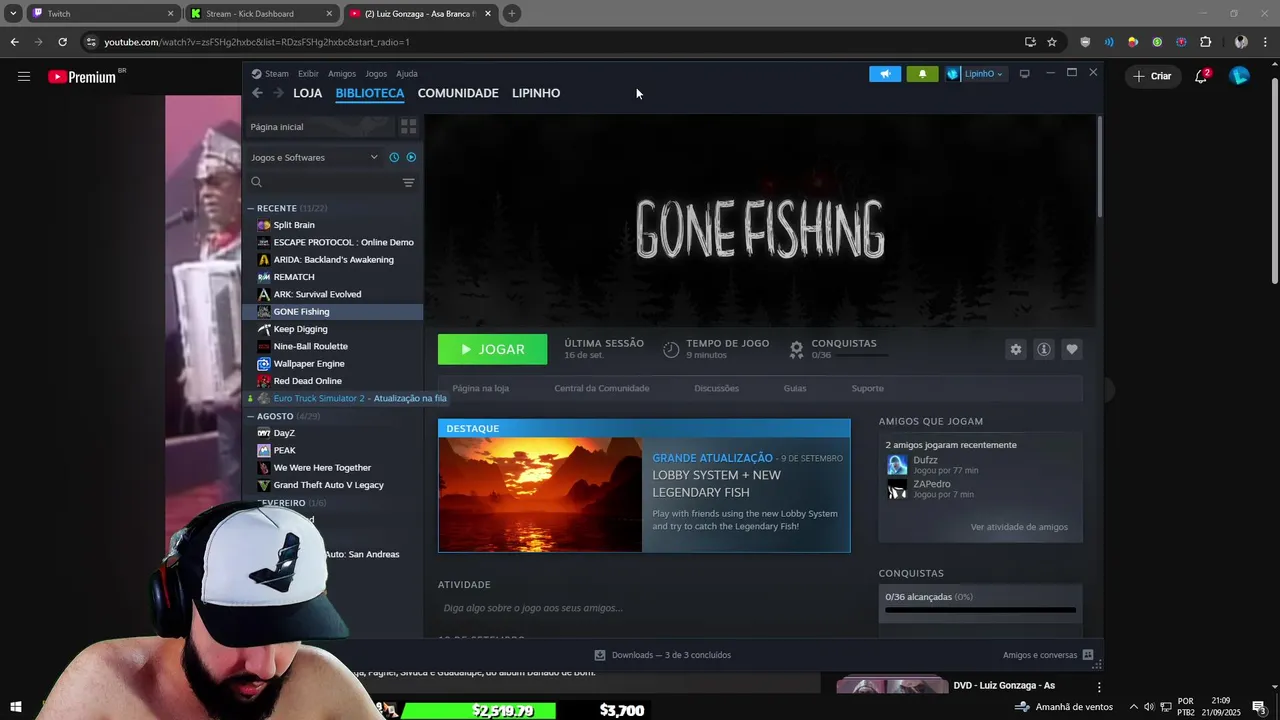Open Amigos e conversas
Viewport: 1280px width, 720px height.
tap(1048, 655)
